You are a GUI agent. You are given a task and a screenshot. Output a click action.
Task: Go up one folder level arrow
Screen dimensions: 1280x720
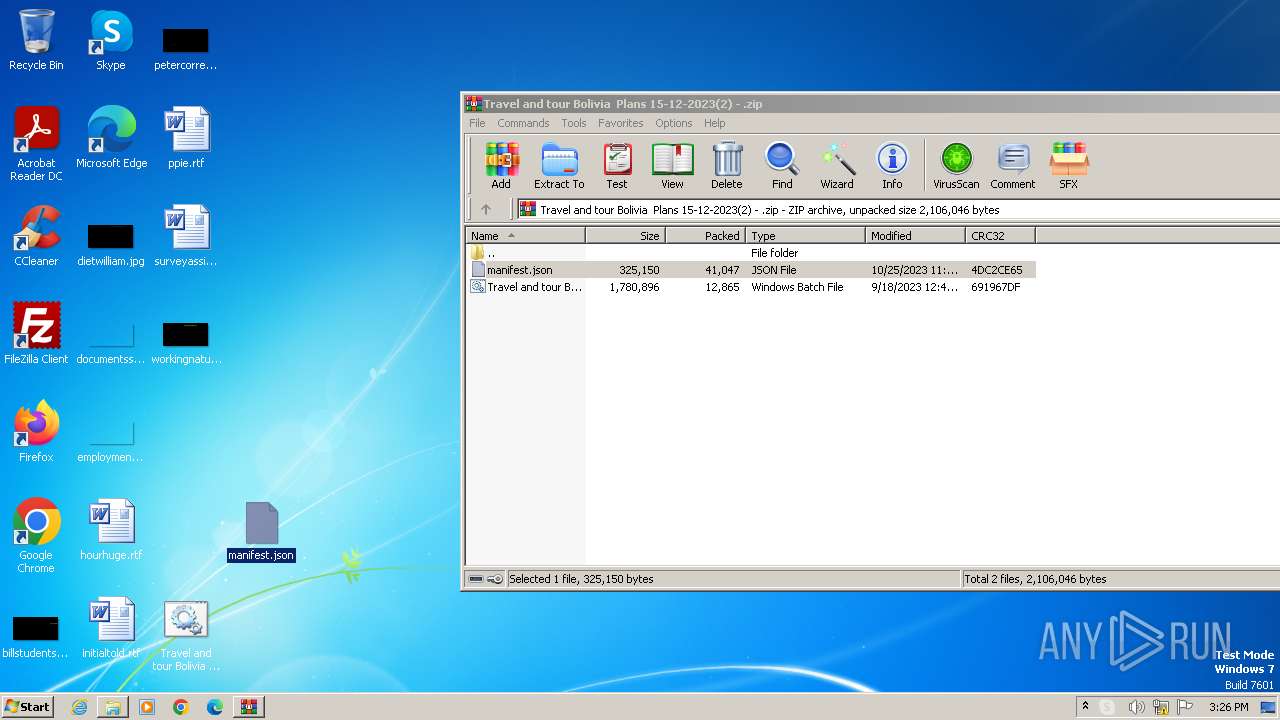(486, 210)
